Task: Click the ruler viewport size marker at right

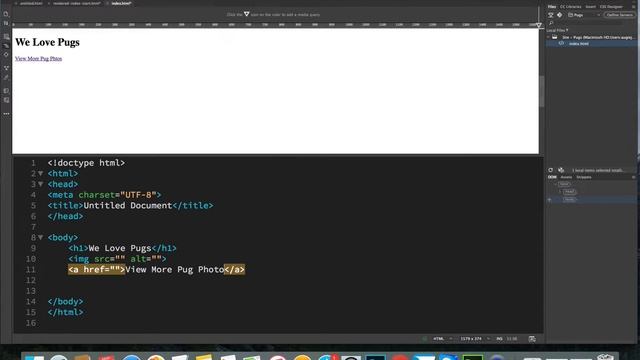Action: click(539, 25)
